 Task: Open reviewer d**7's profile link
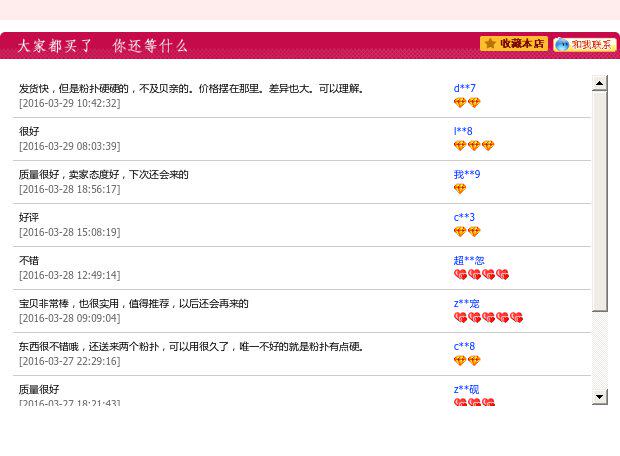click(x=464, y=89)
